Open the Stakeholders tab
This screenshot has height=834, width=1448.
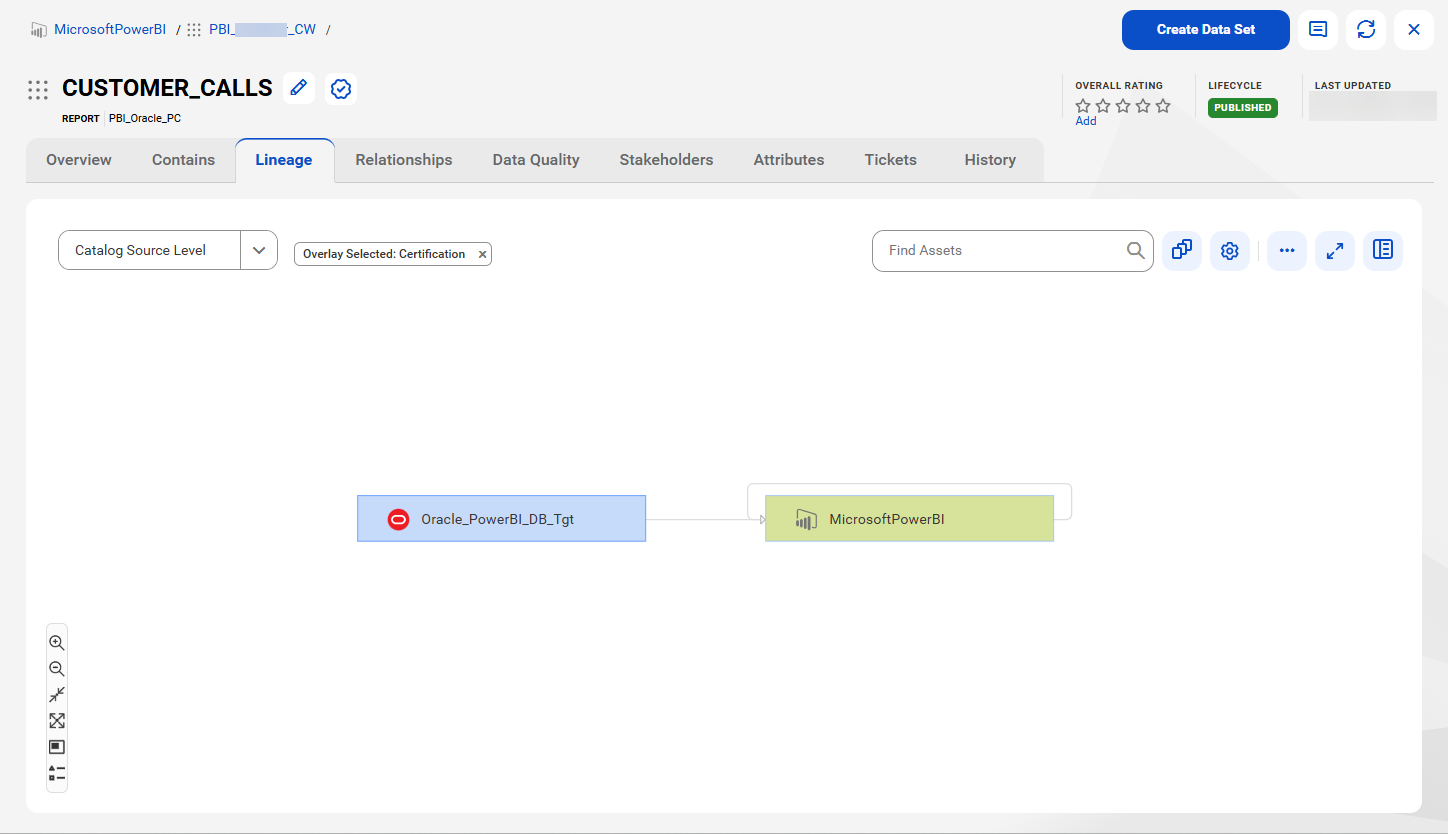(x=666, y=160)
